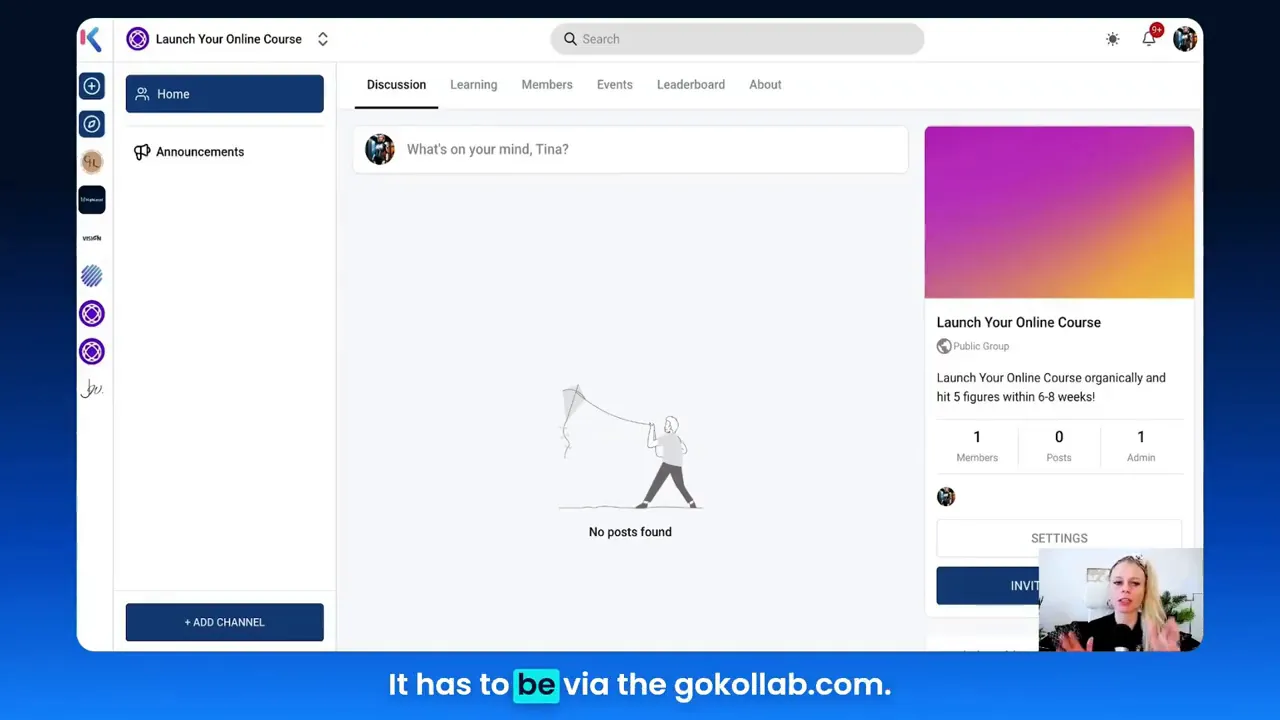This screenshot has width=1280, height=720.
Task: Open the blue striped circle group
Action: [x=92, y=276]
